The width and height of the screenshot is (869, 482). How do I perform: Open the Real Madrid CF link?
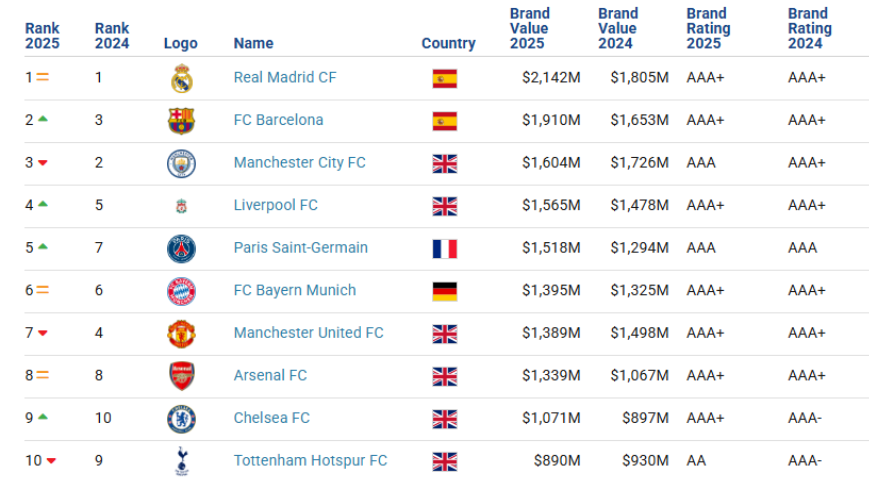point(285,77)
